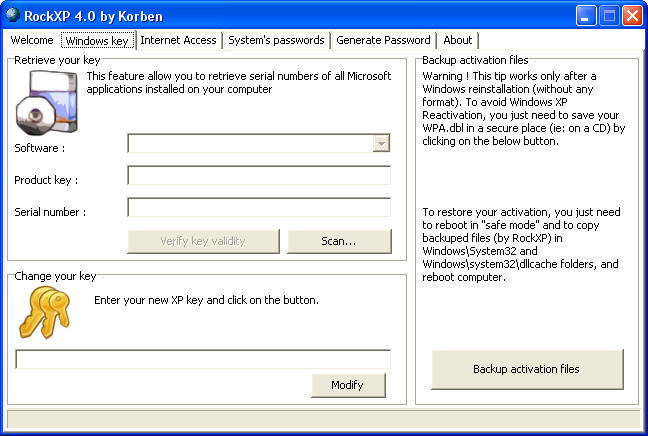Screen dimensions: 648x436
Task: Focus the Serial number field
Action: 259,207
